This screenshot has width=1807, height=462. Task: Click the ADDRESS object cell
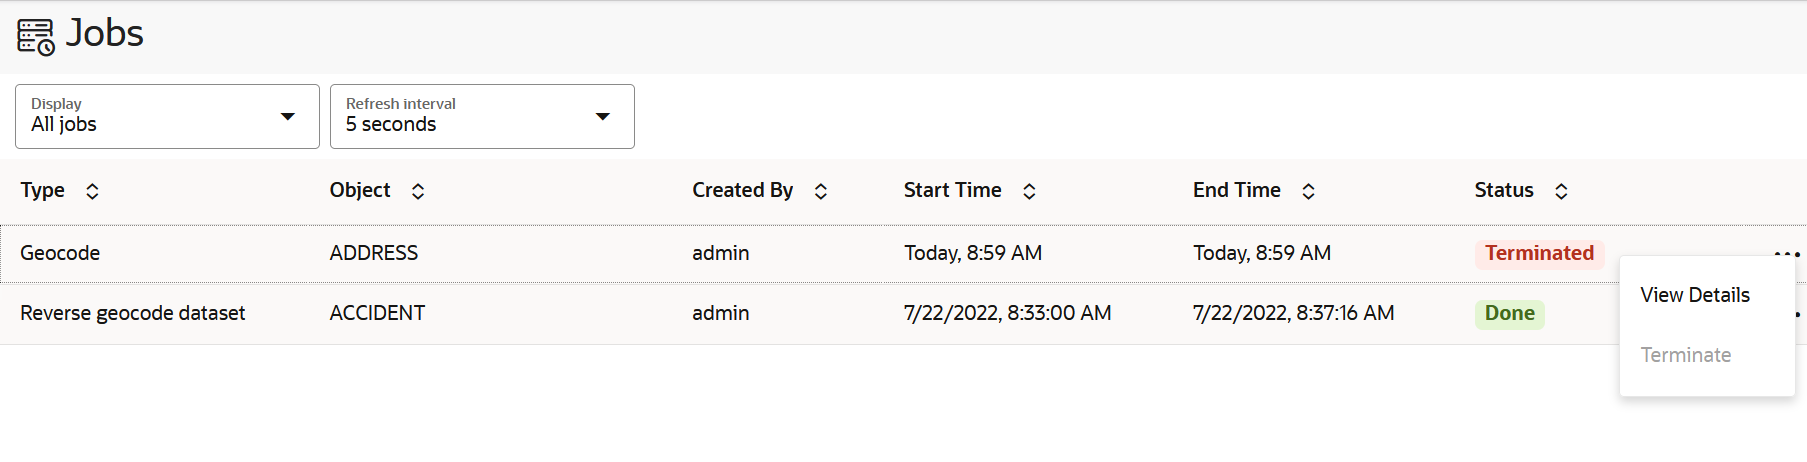tap(374, 254)
